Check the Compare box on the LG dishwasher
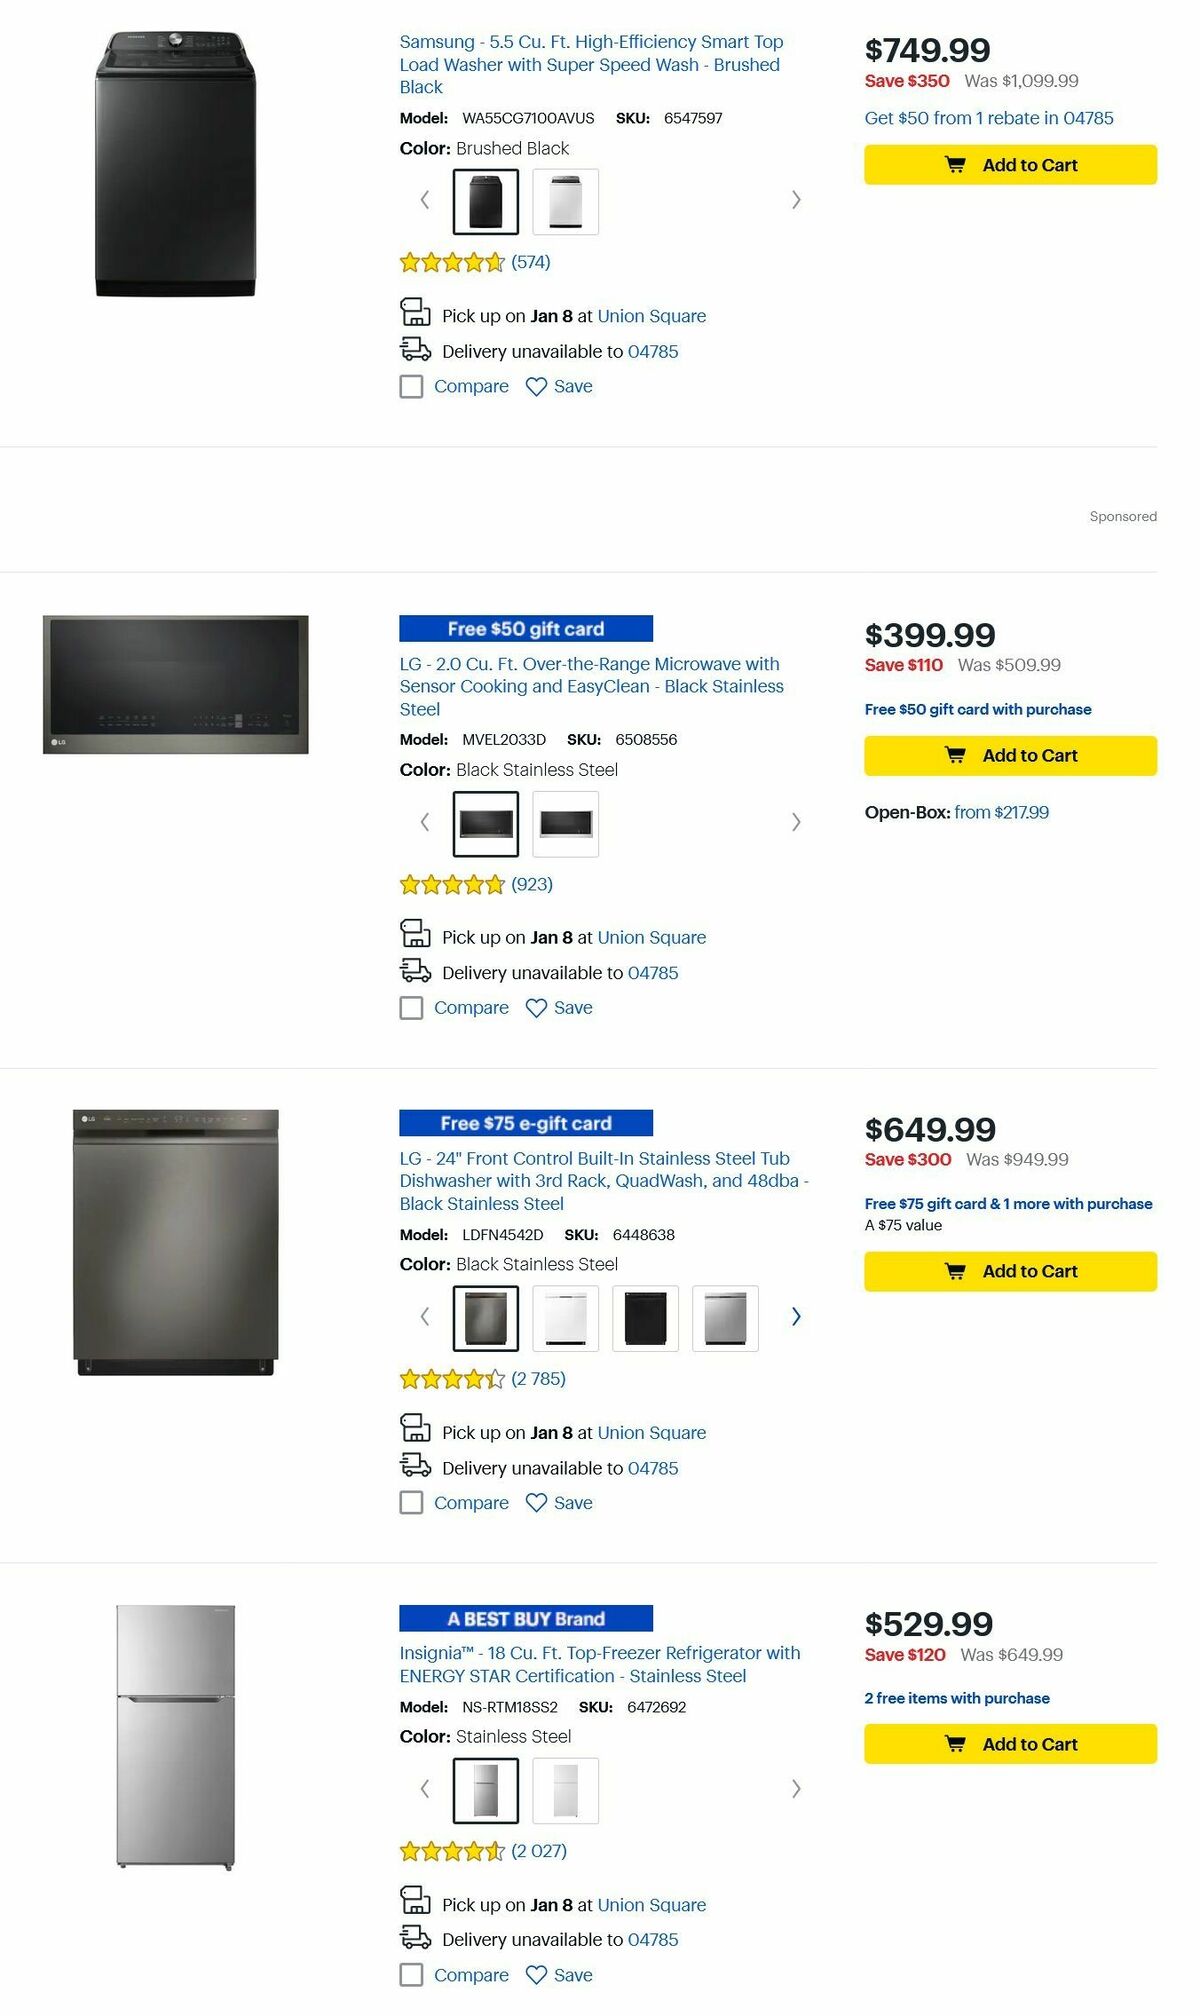 point(411,1502)
